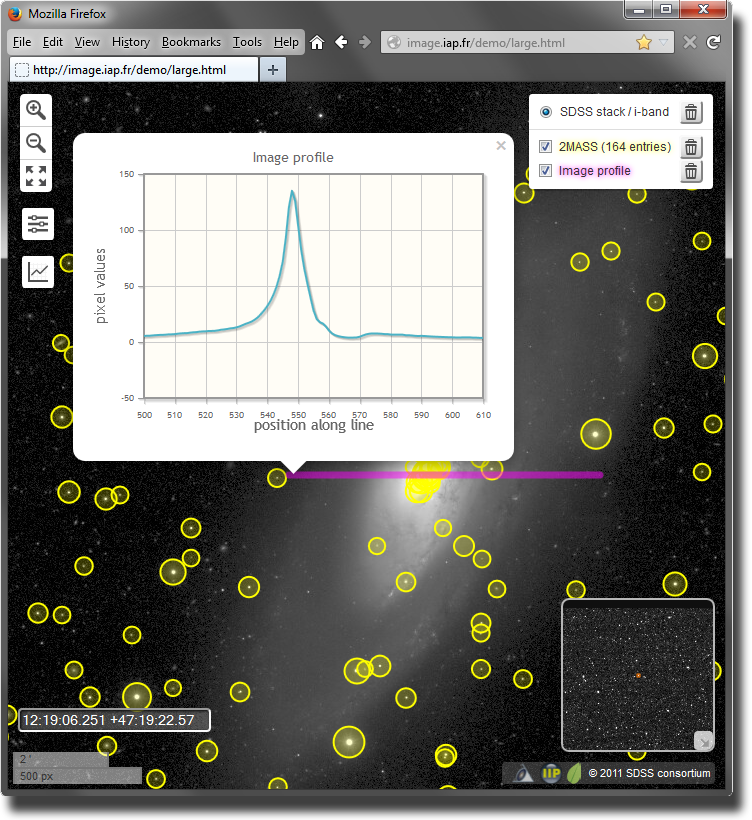Screen dimensions: 752x820
Task: Open the bookmark dropdown arrow in URL bar
Action: [x=663, y=42]
